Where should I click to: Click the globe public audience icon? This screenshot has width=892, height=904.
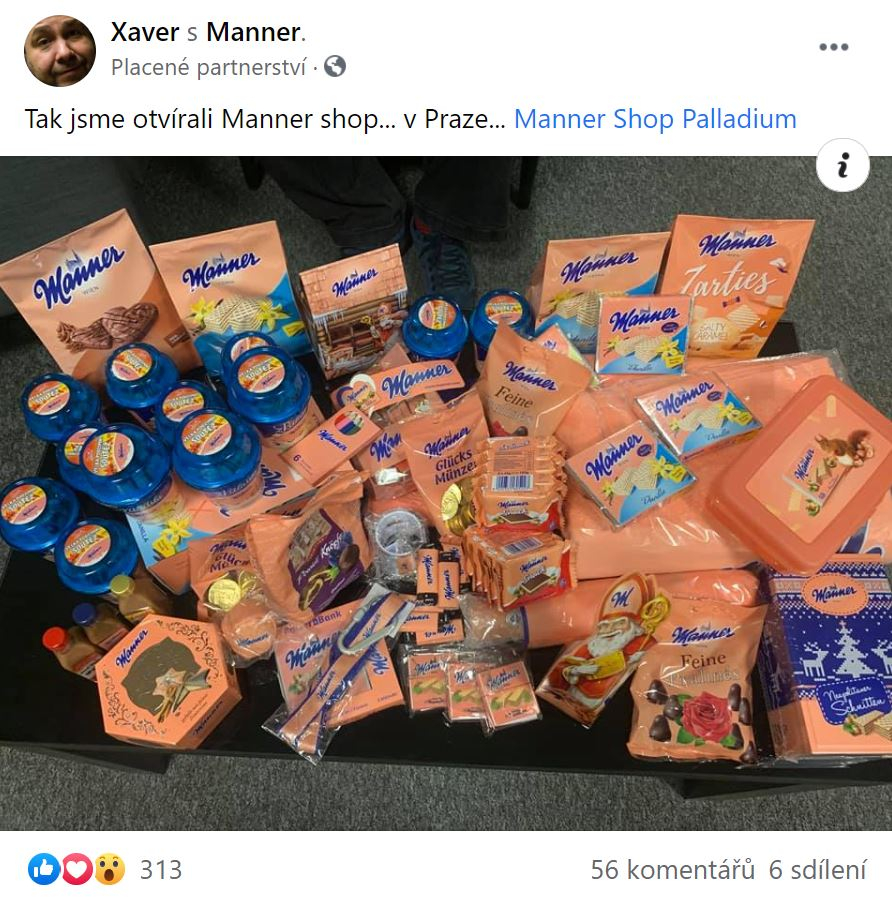tap(335, 67)
